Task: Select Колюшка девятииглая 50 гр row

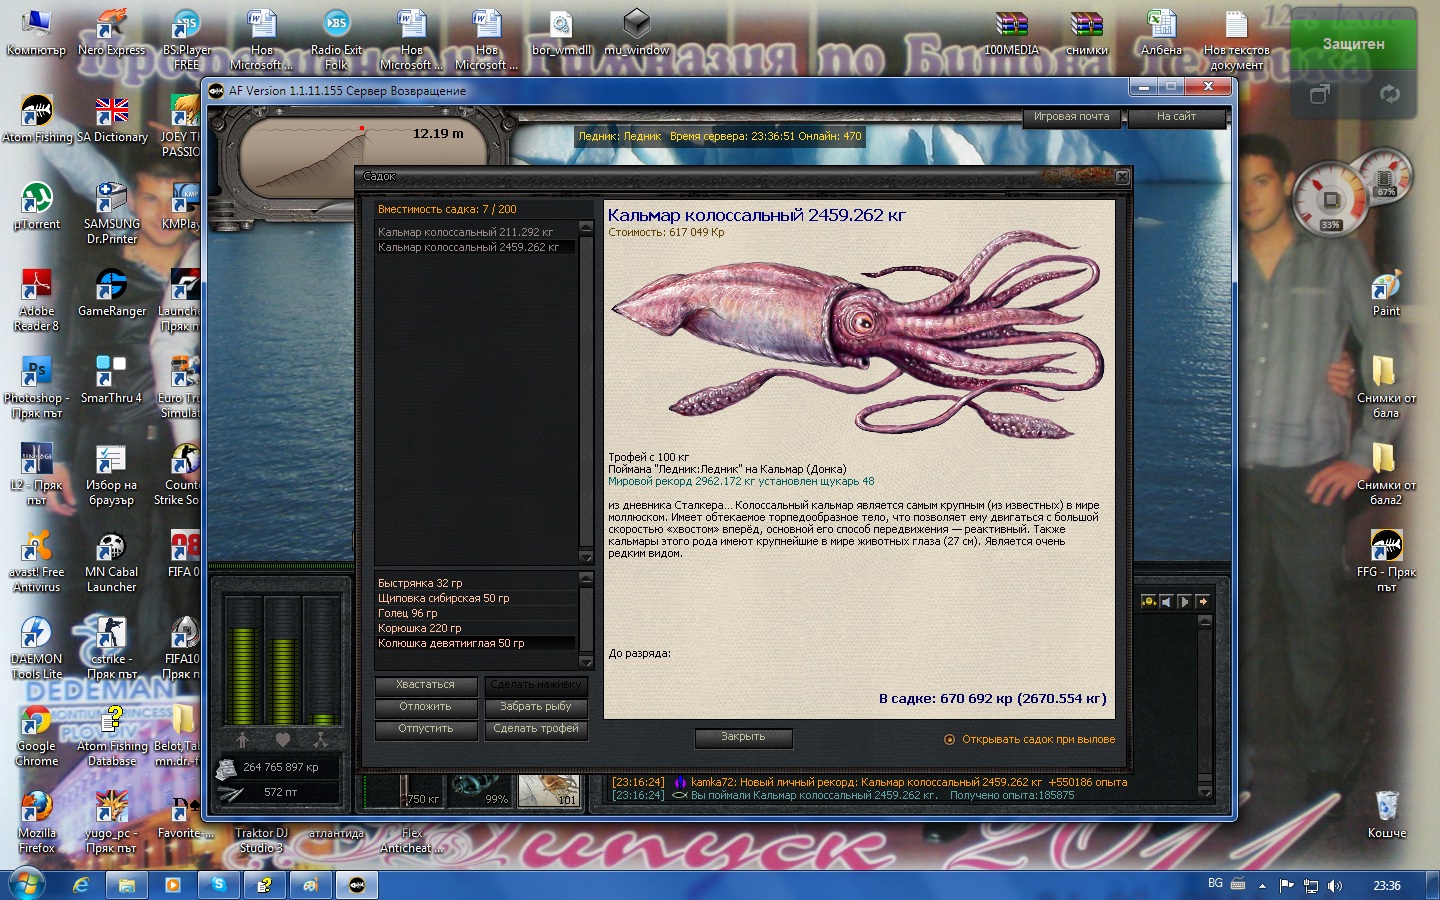Action: click(x=476, y=643)
